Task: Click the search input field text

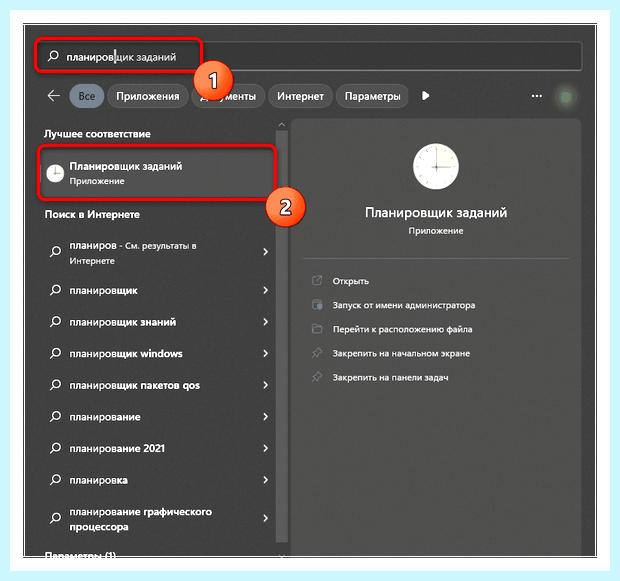Action: coord(121,57)
